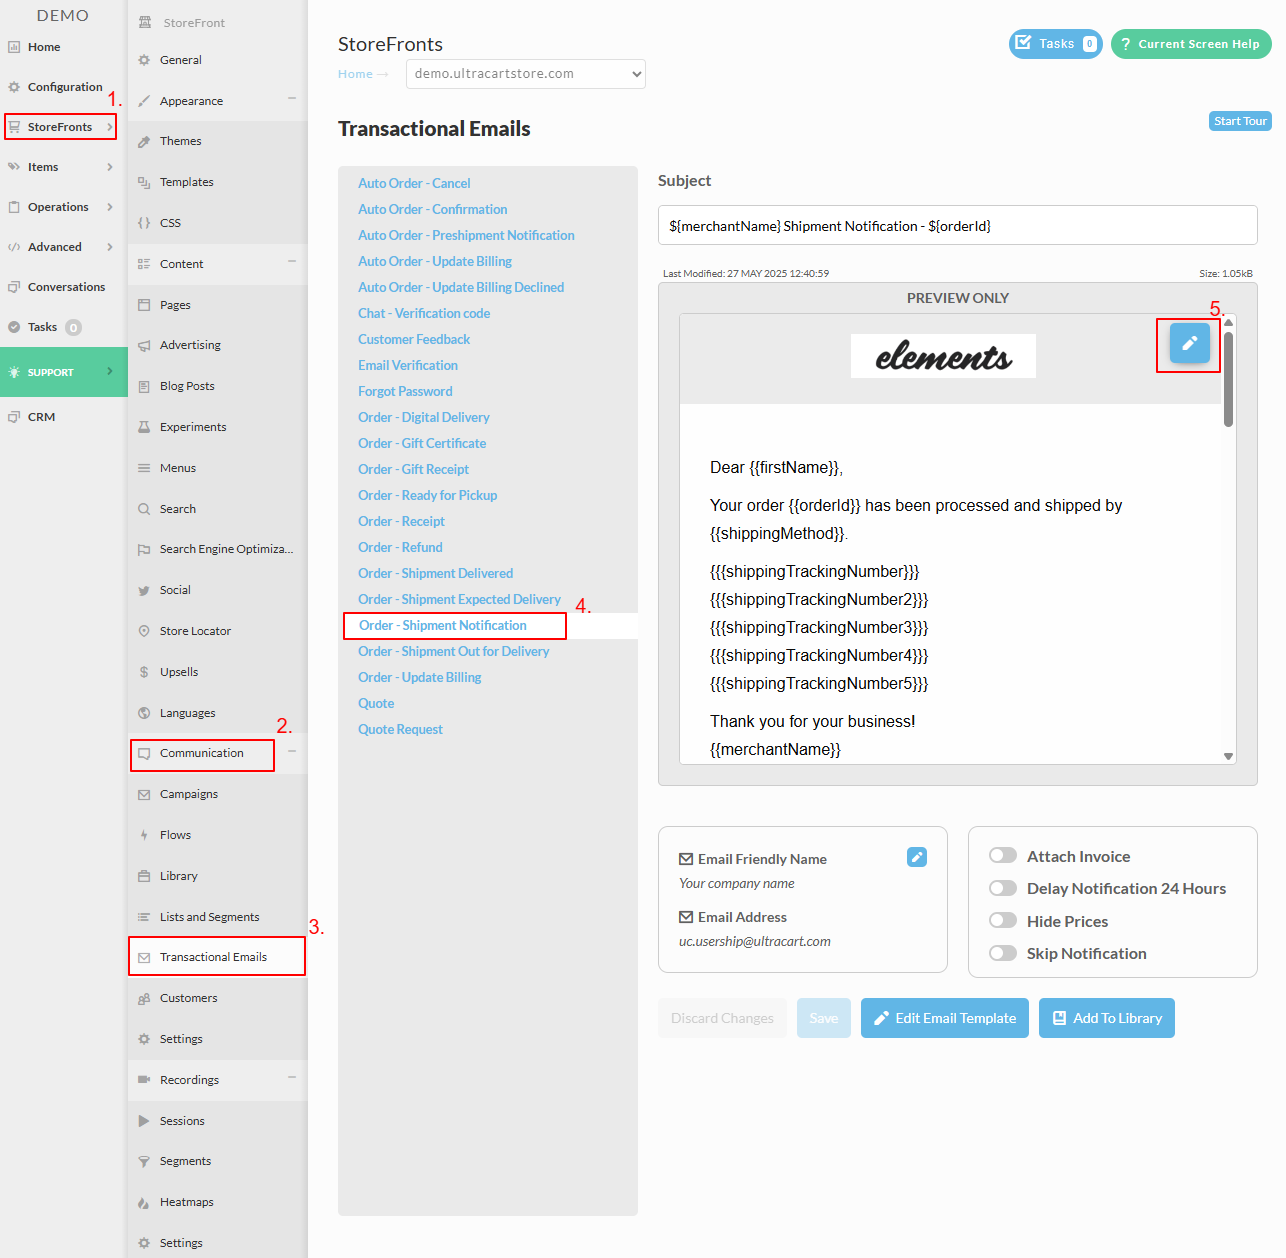Collapse the Appearance section

click(292, 98)
